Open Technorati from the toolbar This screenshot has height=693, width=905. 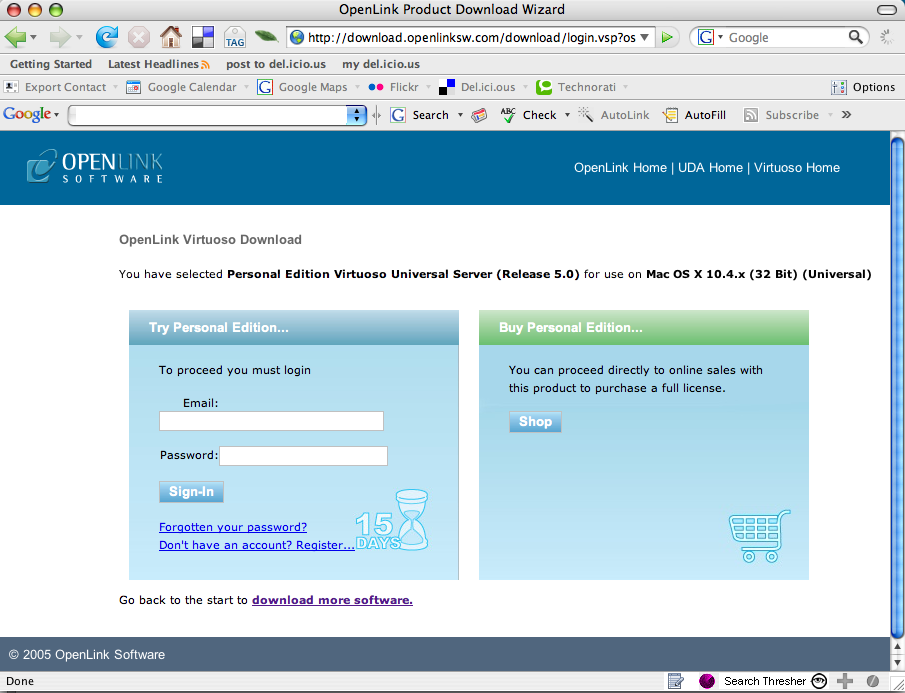(x=576, y=87)
